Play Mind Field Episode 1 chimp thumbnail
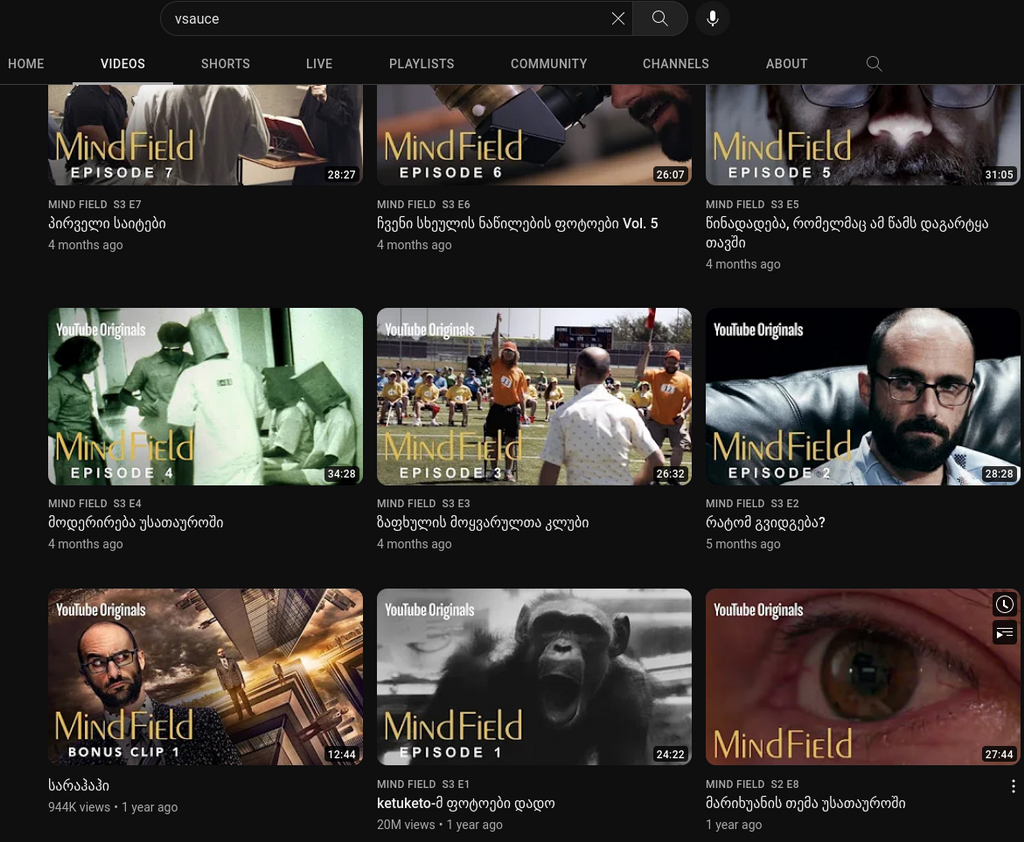 534,677
